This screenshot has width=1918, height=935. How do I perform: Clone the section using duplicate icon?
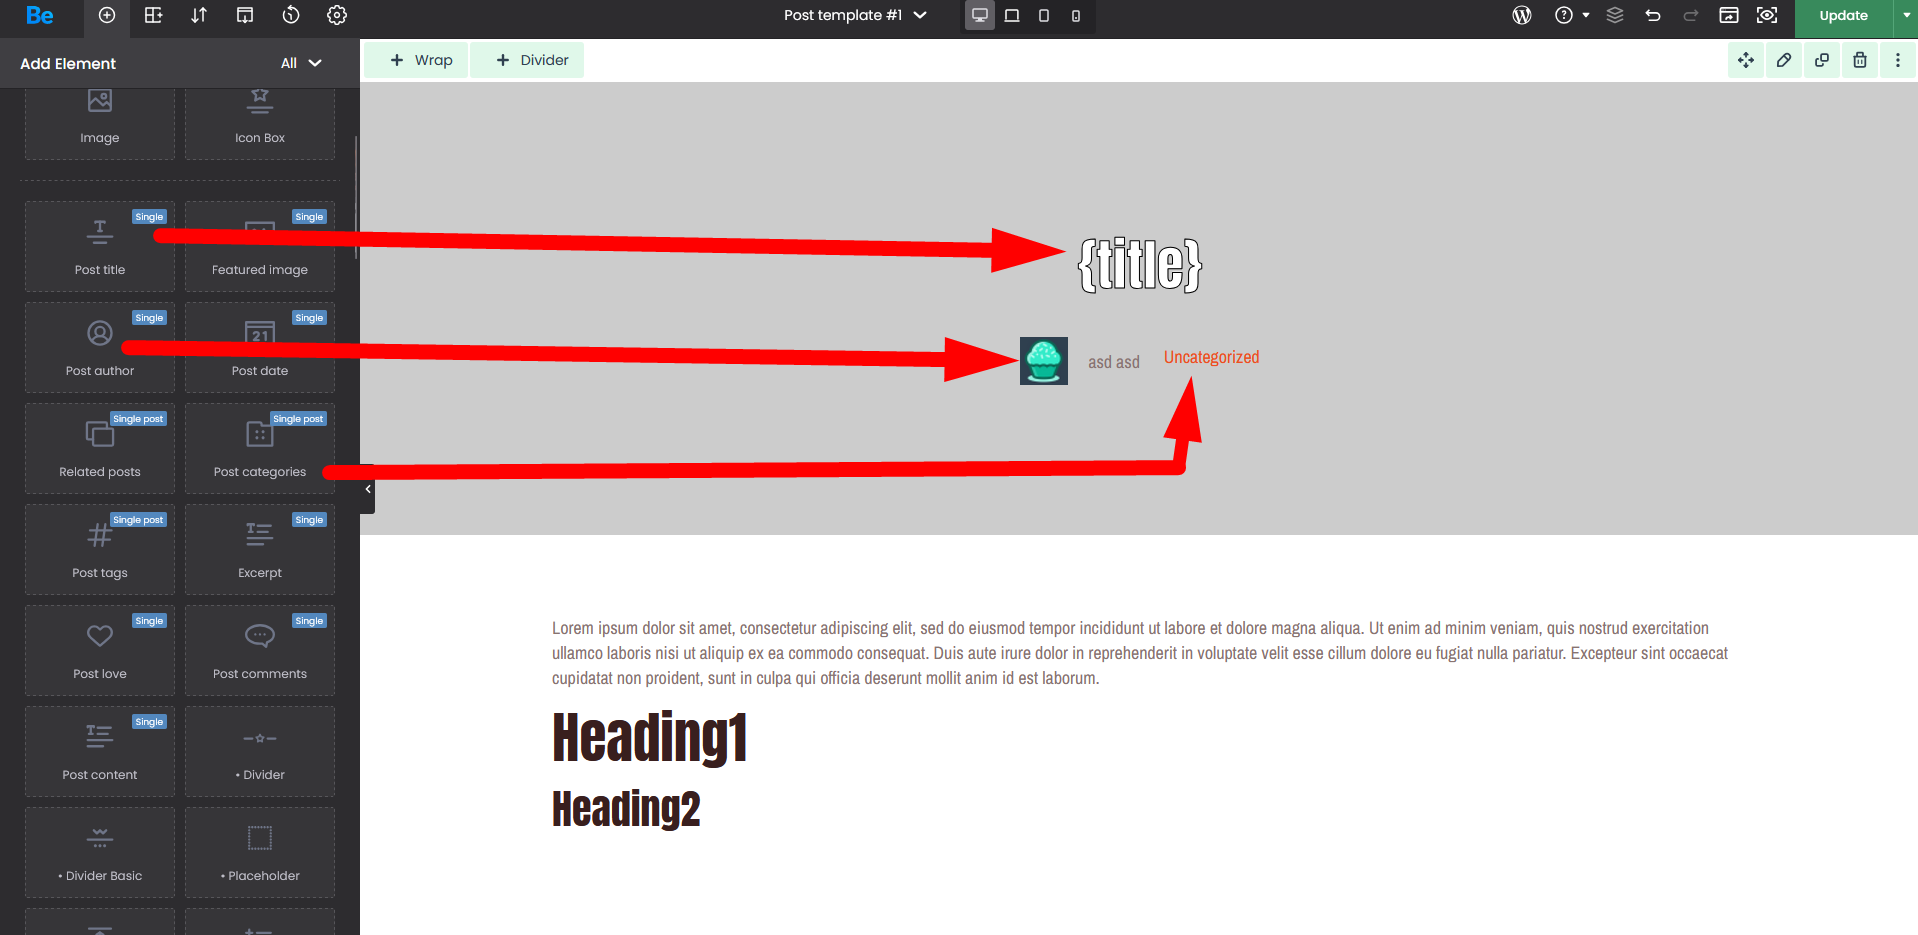1822,60
